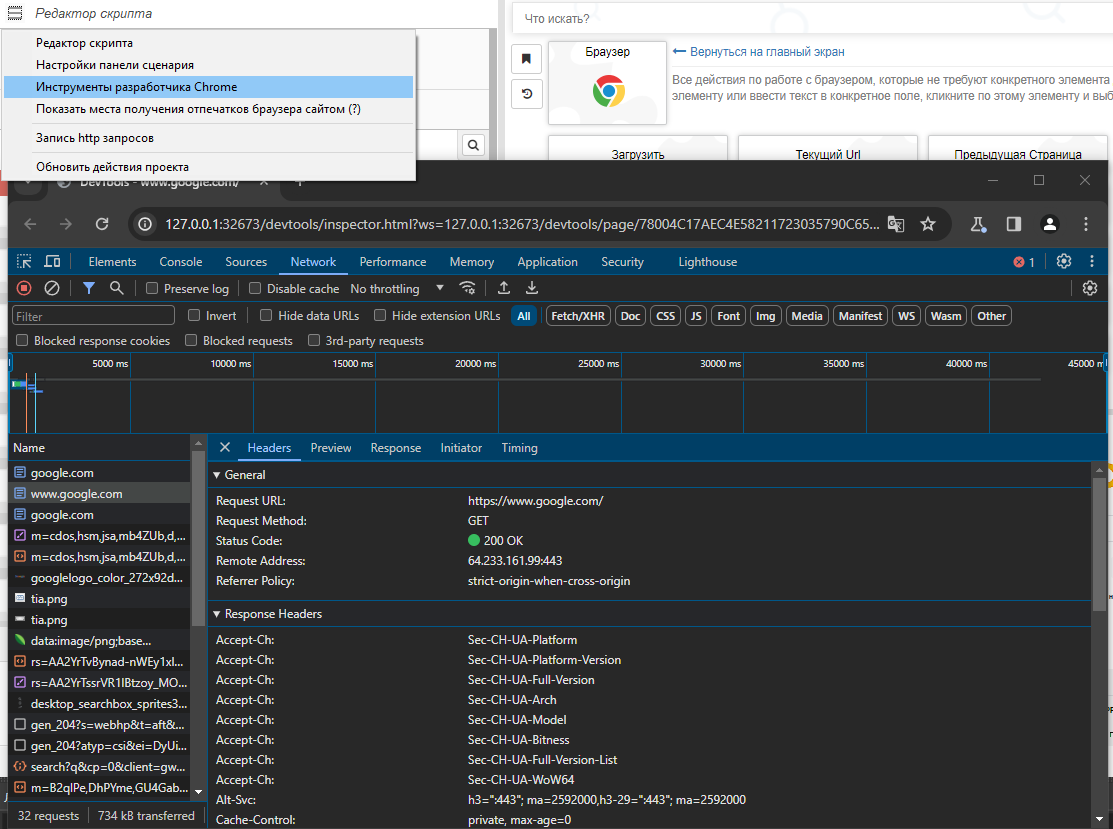Check the Disable cache option
Screen dimensions: 1113x829
point(256,289)
